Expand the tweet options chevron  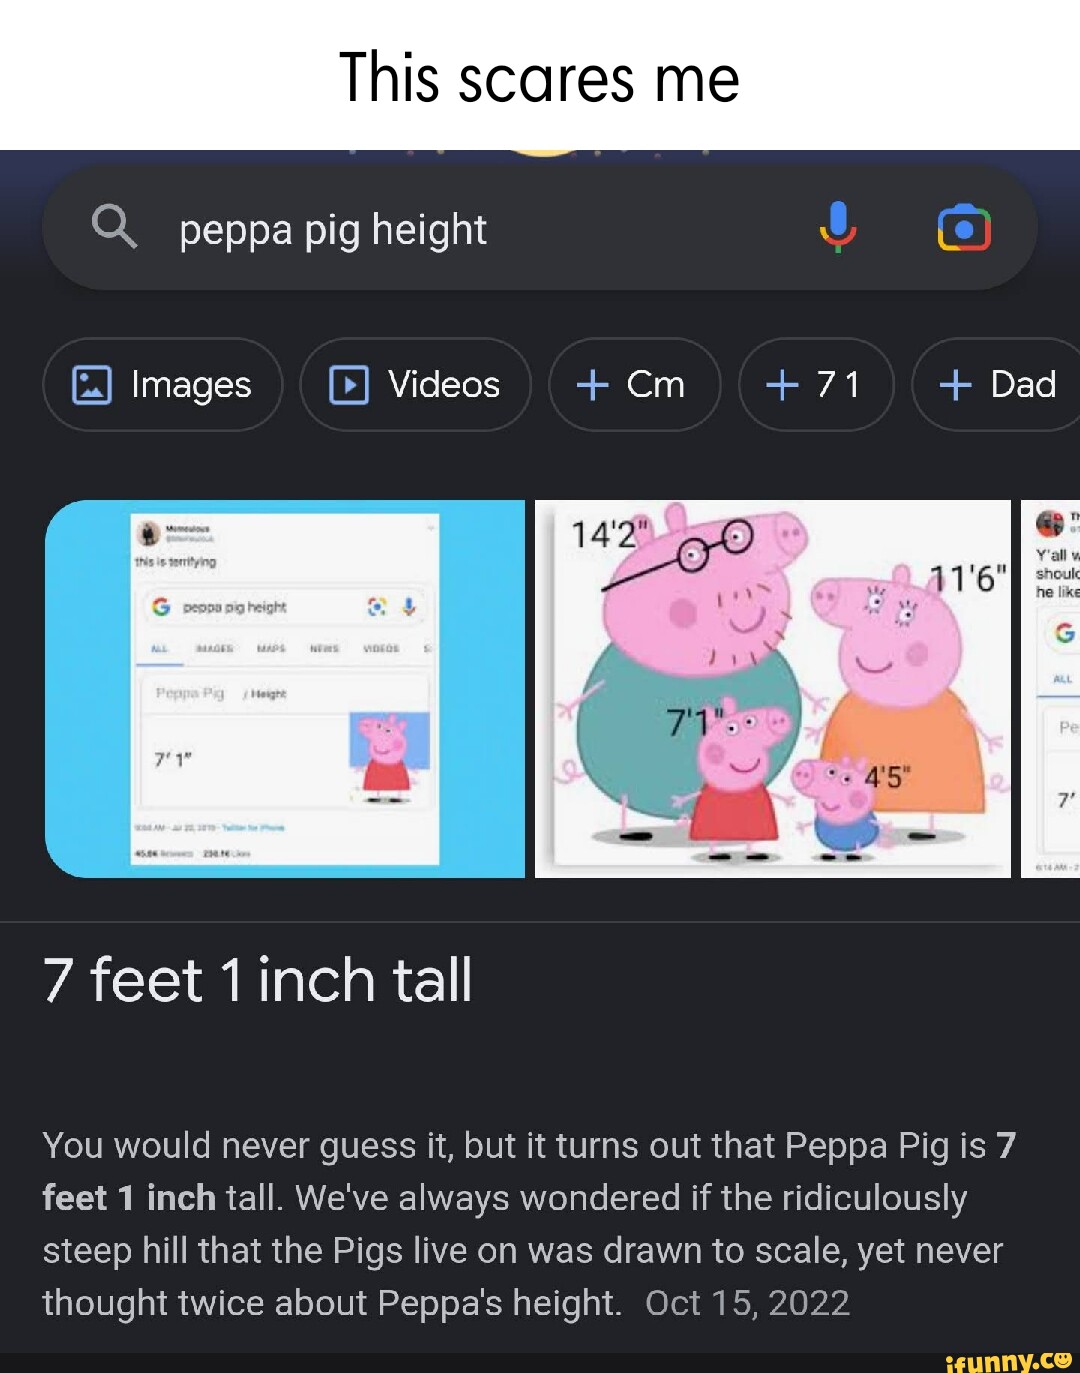click(432, 526)
